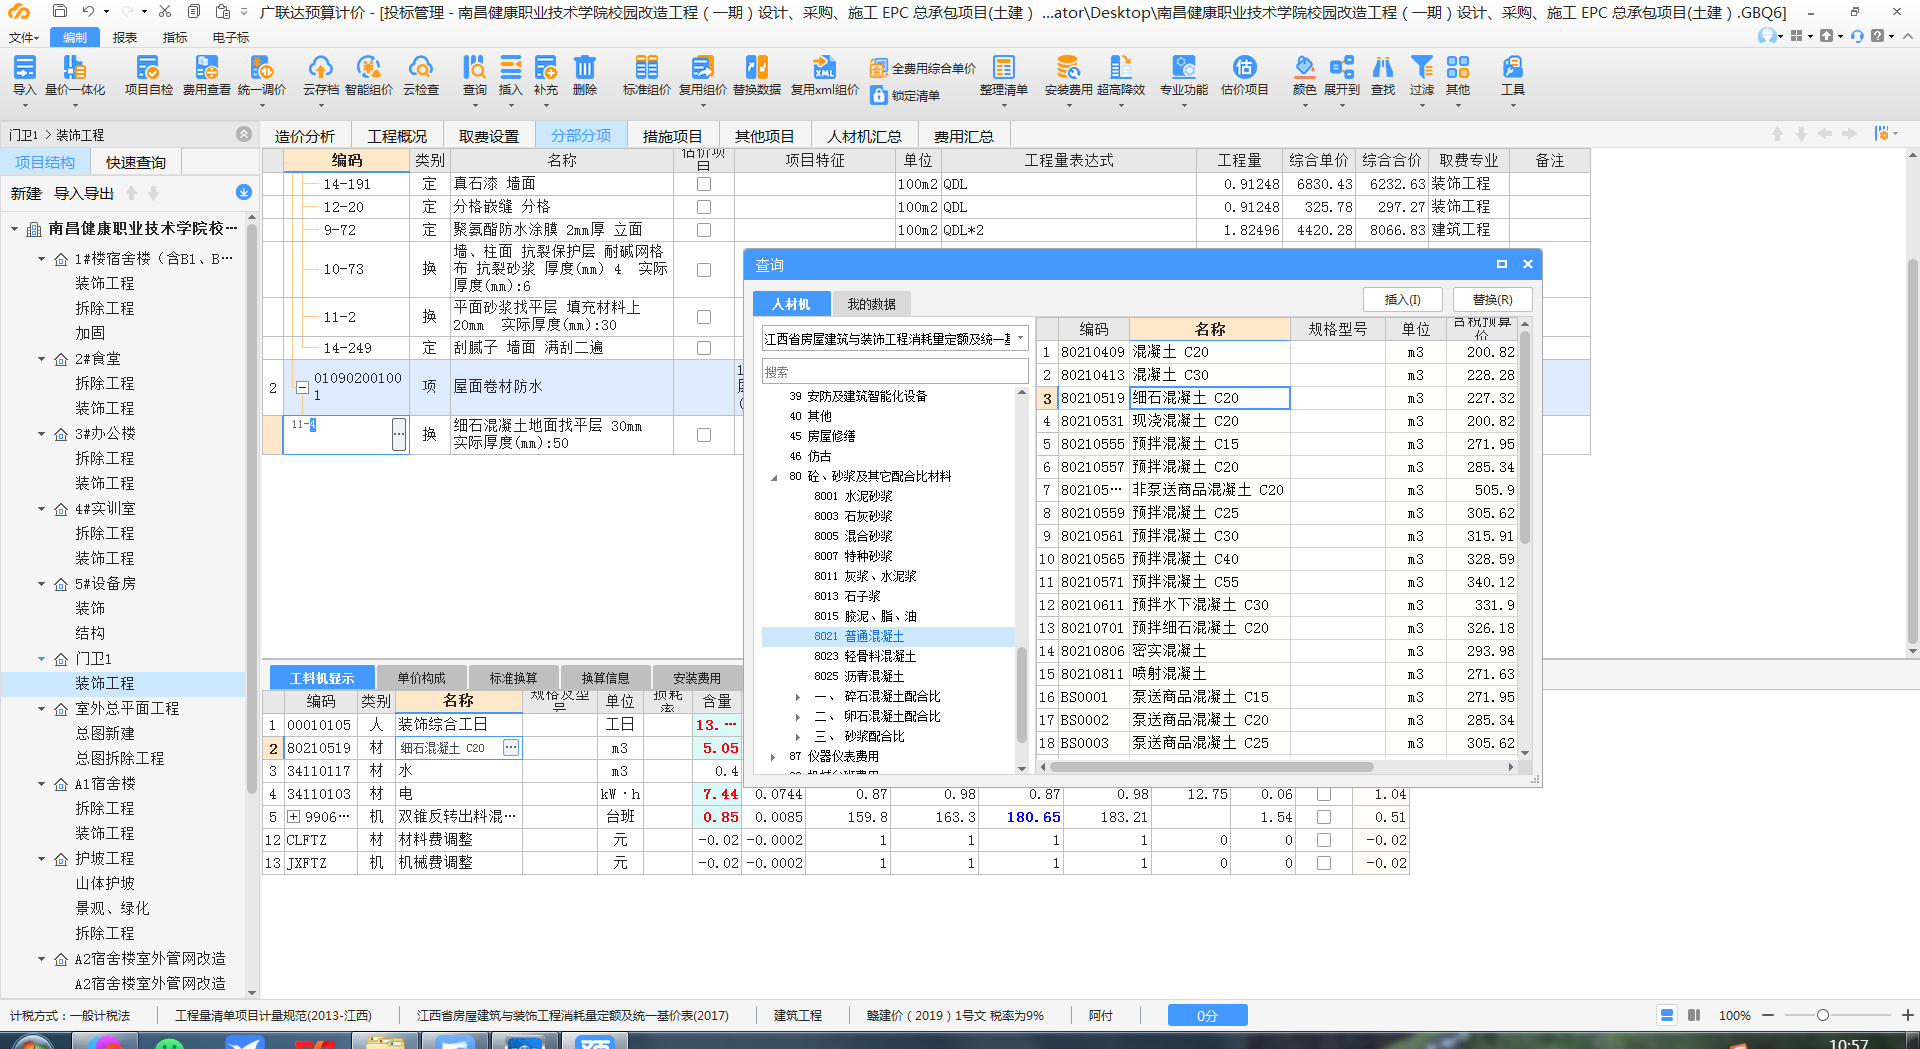Open 标准组价 toolbar icon
The height and width of the screenshot is (1049, 1920).
(647, 76)
